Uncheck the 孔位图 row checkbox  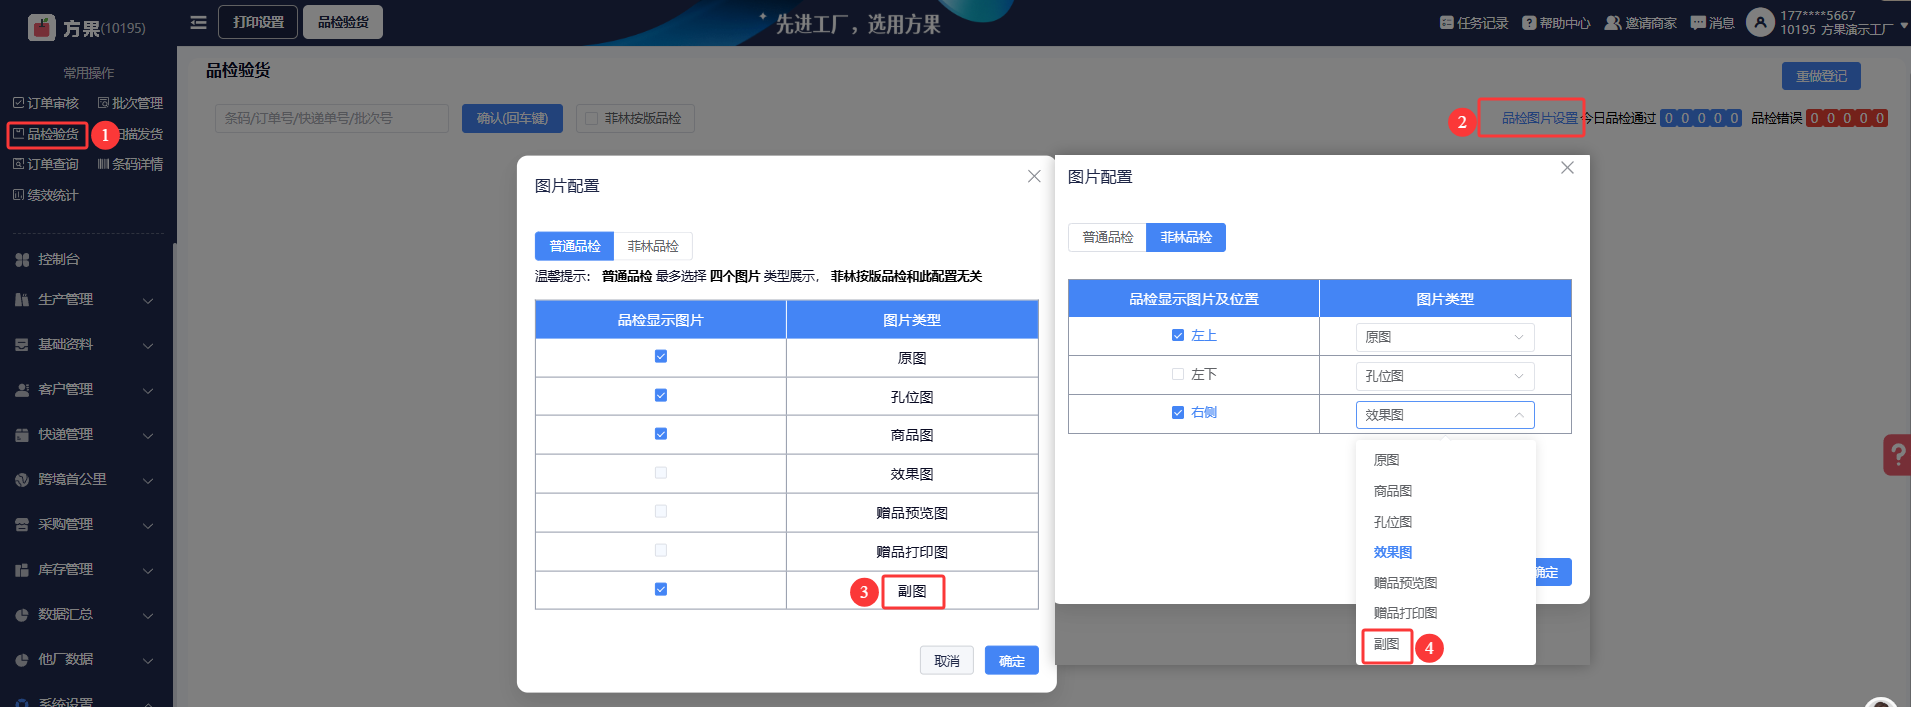click(x=661, y=396)
